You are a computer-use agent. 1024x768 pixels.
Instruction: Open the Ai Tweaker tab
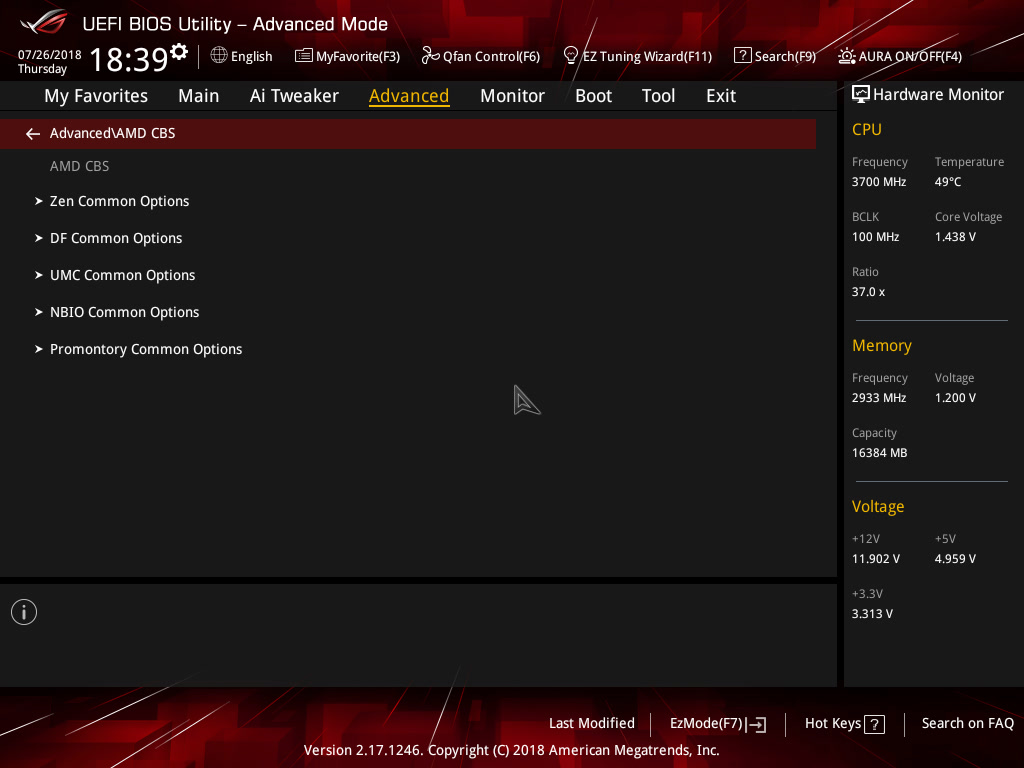click(294, 96)
